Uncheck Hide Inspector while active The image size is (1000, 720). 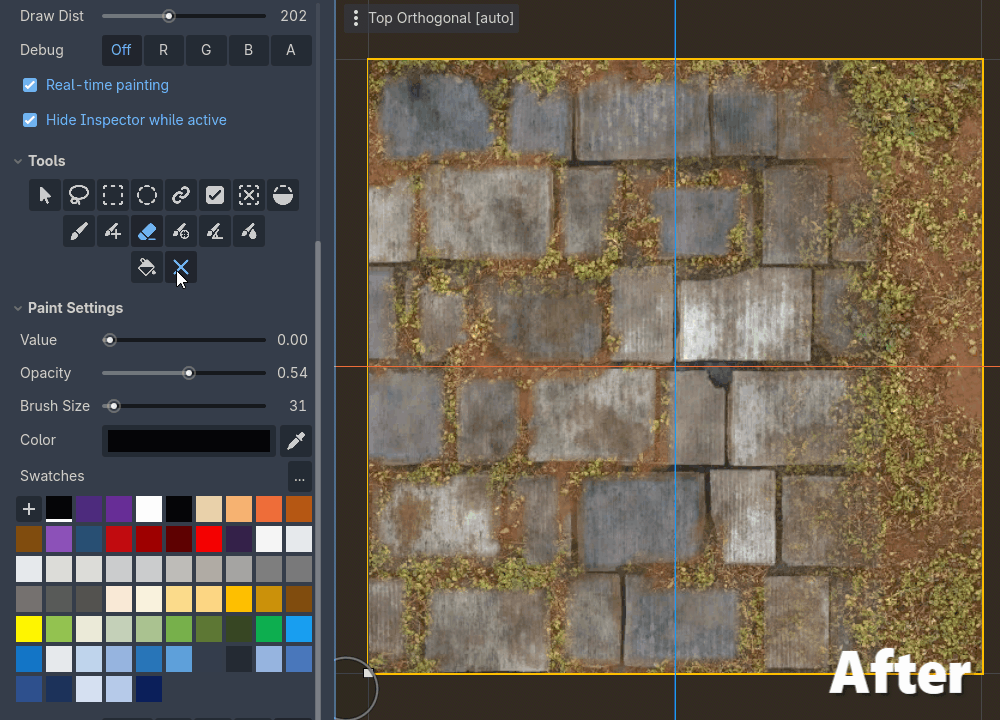click(x=30, y=120)
